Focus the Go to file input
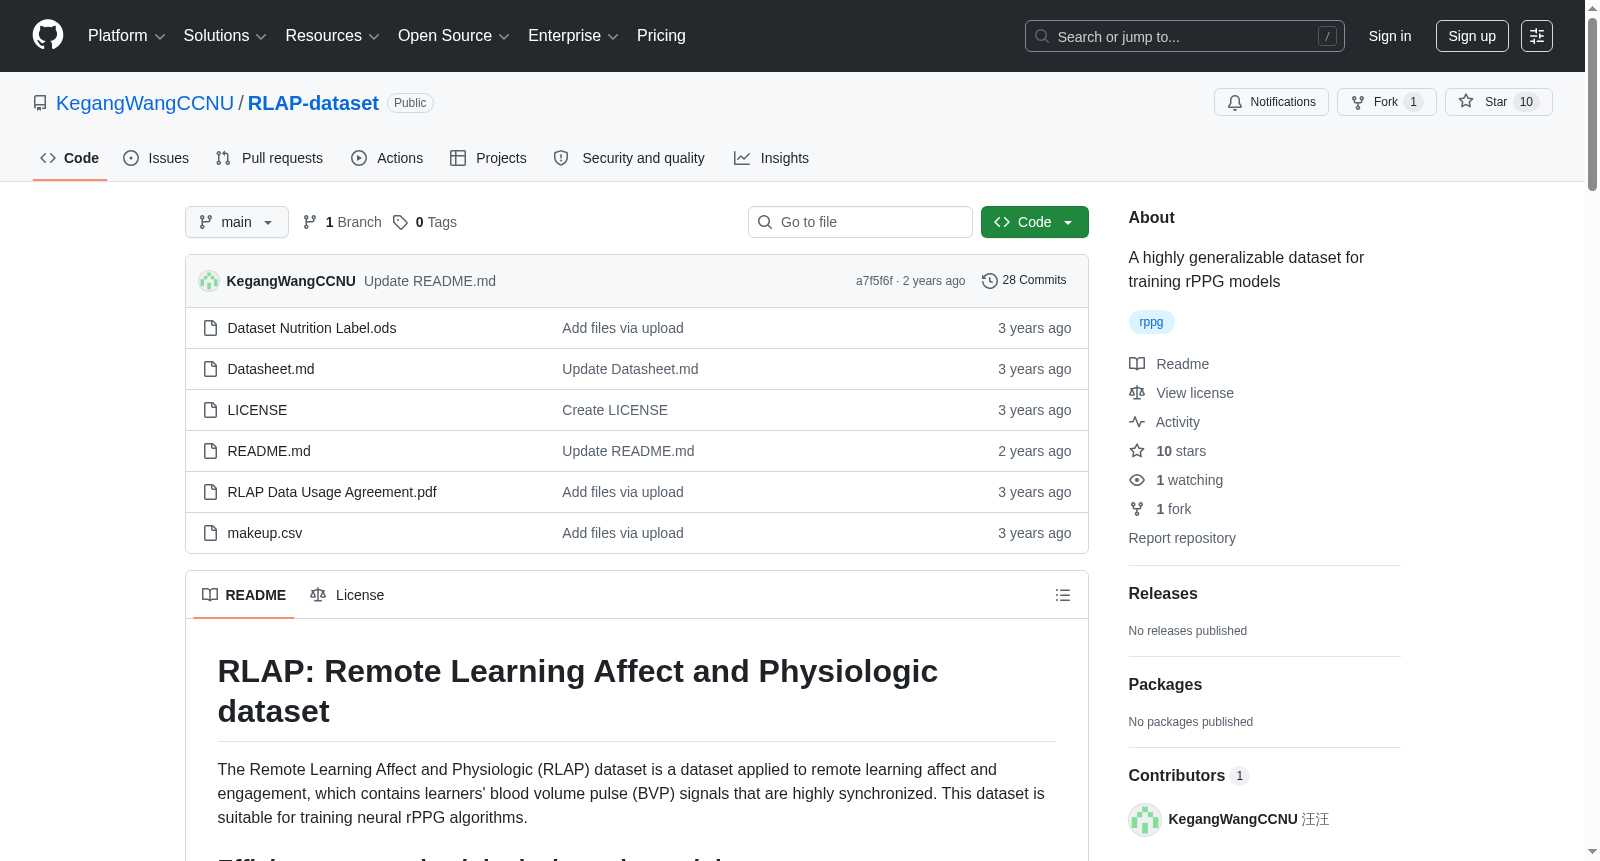Screen dimensions: 1600x861 pyautogui.click(x=860, y=222)
